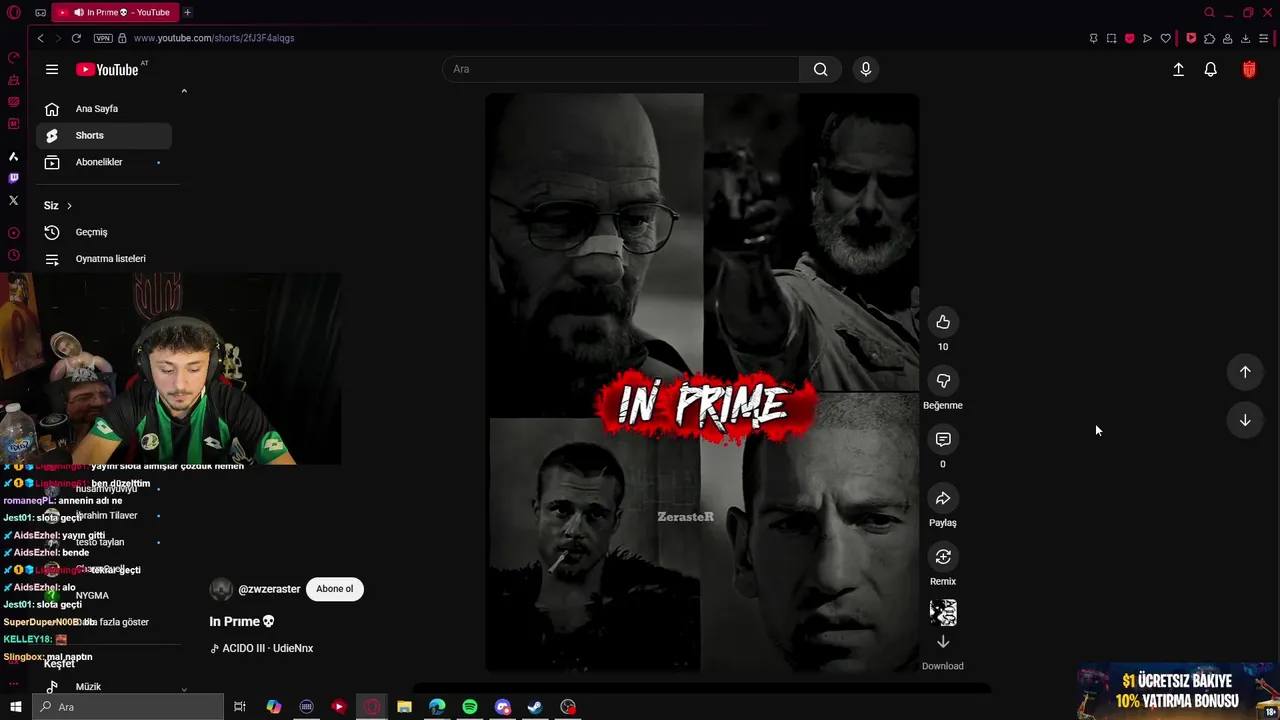This screenshot has height=720, width=1280.
Task: Click the Windows taskbar Ara search box
Action: [x=128, y=707]
